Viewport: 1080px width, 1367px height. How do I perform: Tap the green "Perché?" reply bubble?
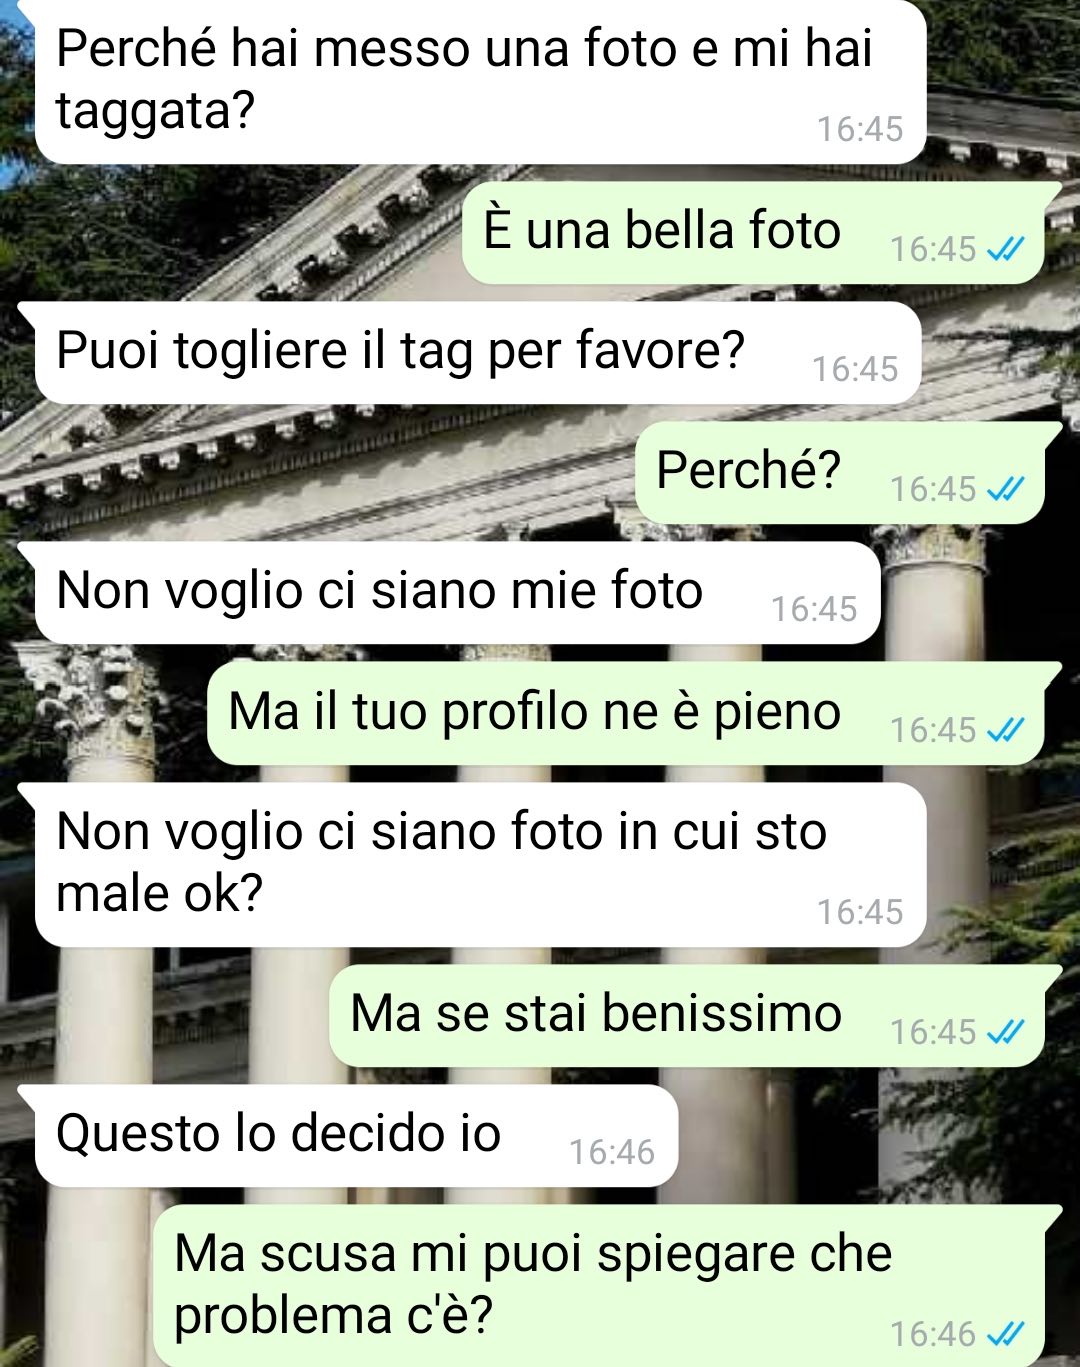tap(840, 473)
